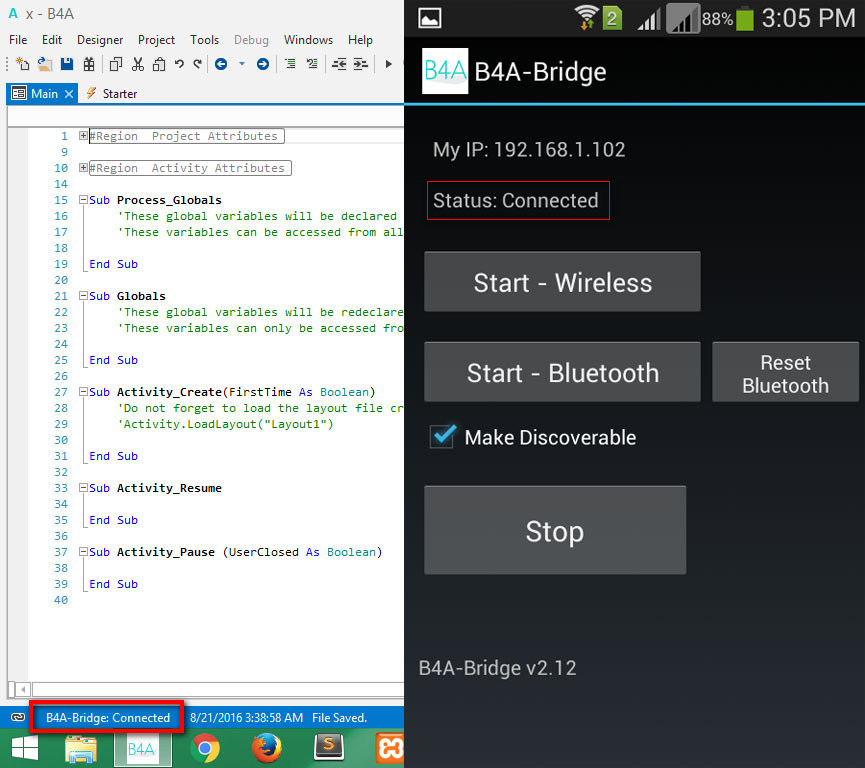Viewport: 865px width, 768px height.
Task: Click the export as zip gift icon
Action: pyautogui.click(x=89, y=64)
